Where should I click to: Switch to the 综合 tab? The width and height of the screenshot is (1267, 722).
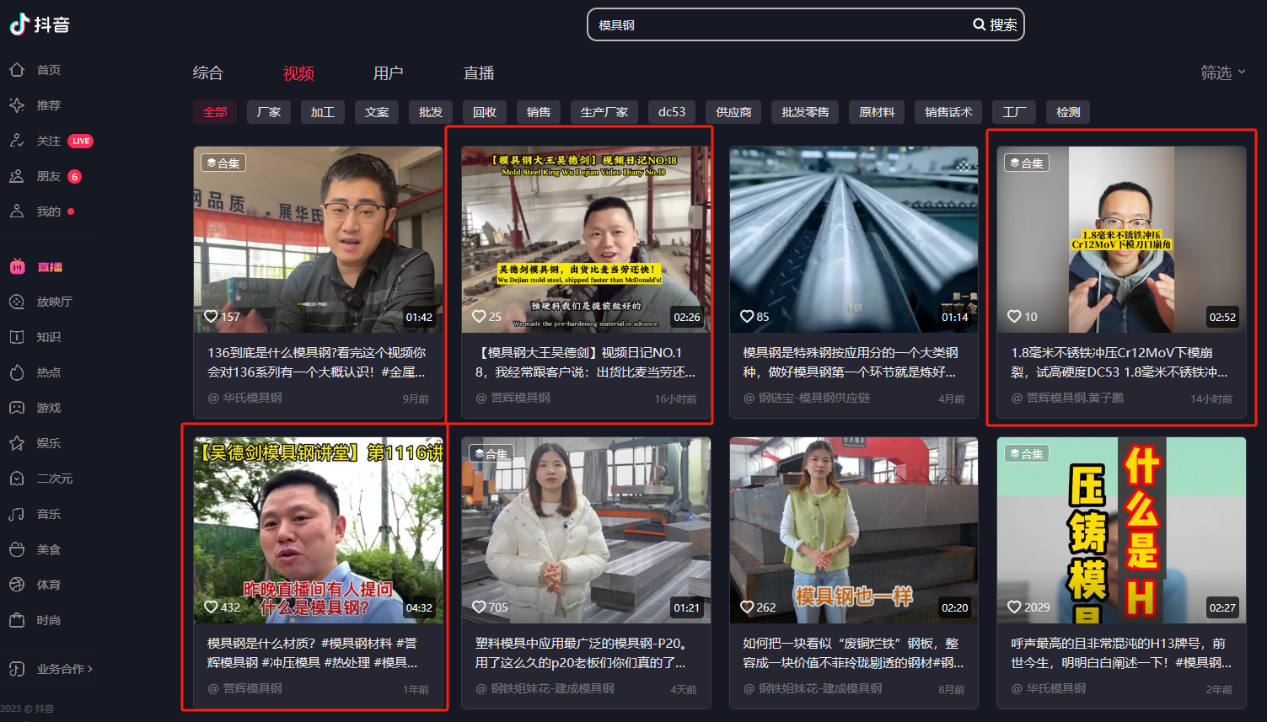point(208,73)
